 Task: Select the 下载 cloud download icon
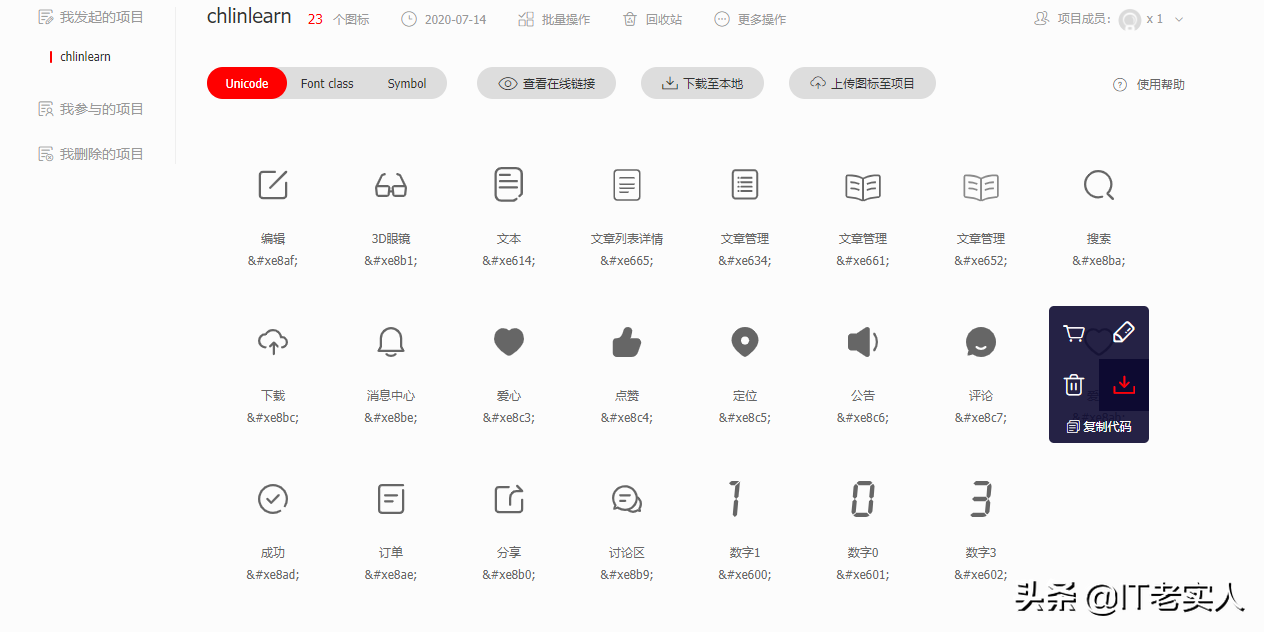(x=272, y=341)
